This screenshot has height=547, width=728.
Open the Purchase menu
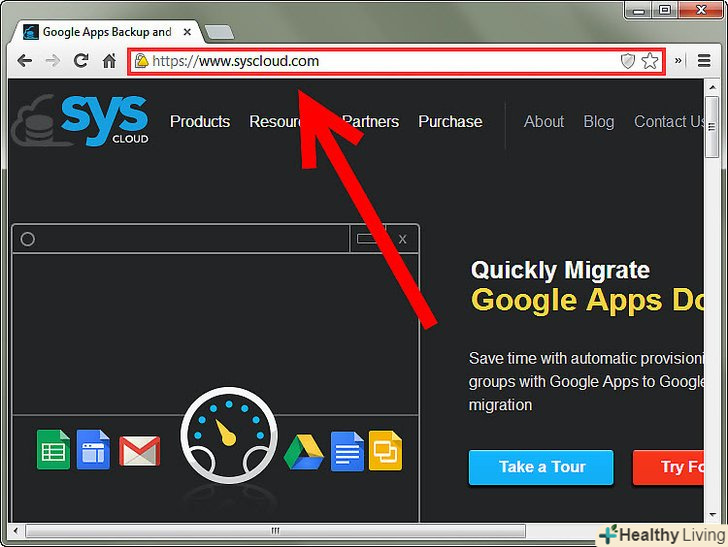[450, 122]
